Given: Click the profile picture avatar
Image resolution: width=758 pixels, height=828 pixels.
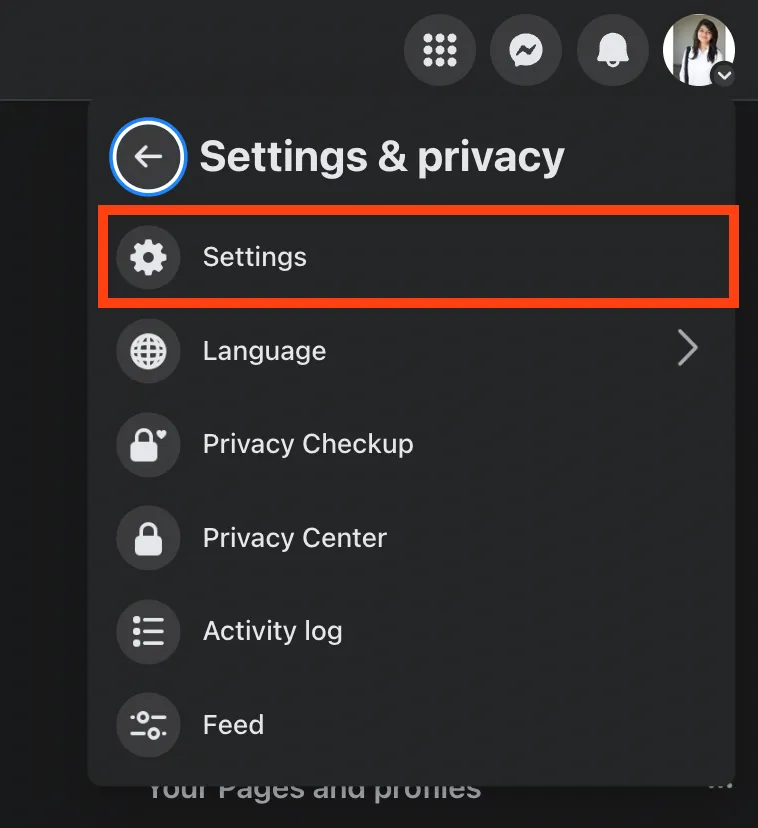Looking at the screenshot, I should pyautogui.click(x=698, y=50).
